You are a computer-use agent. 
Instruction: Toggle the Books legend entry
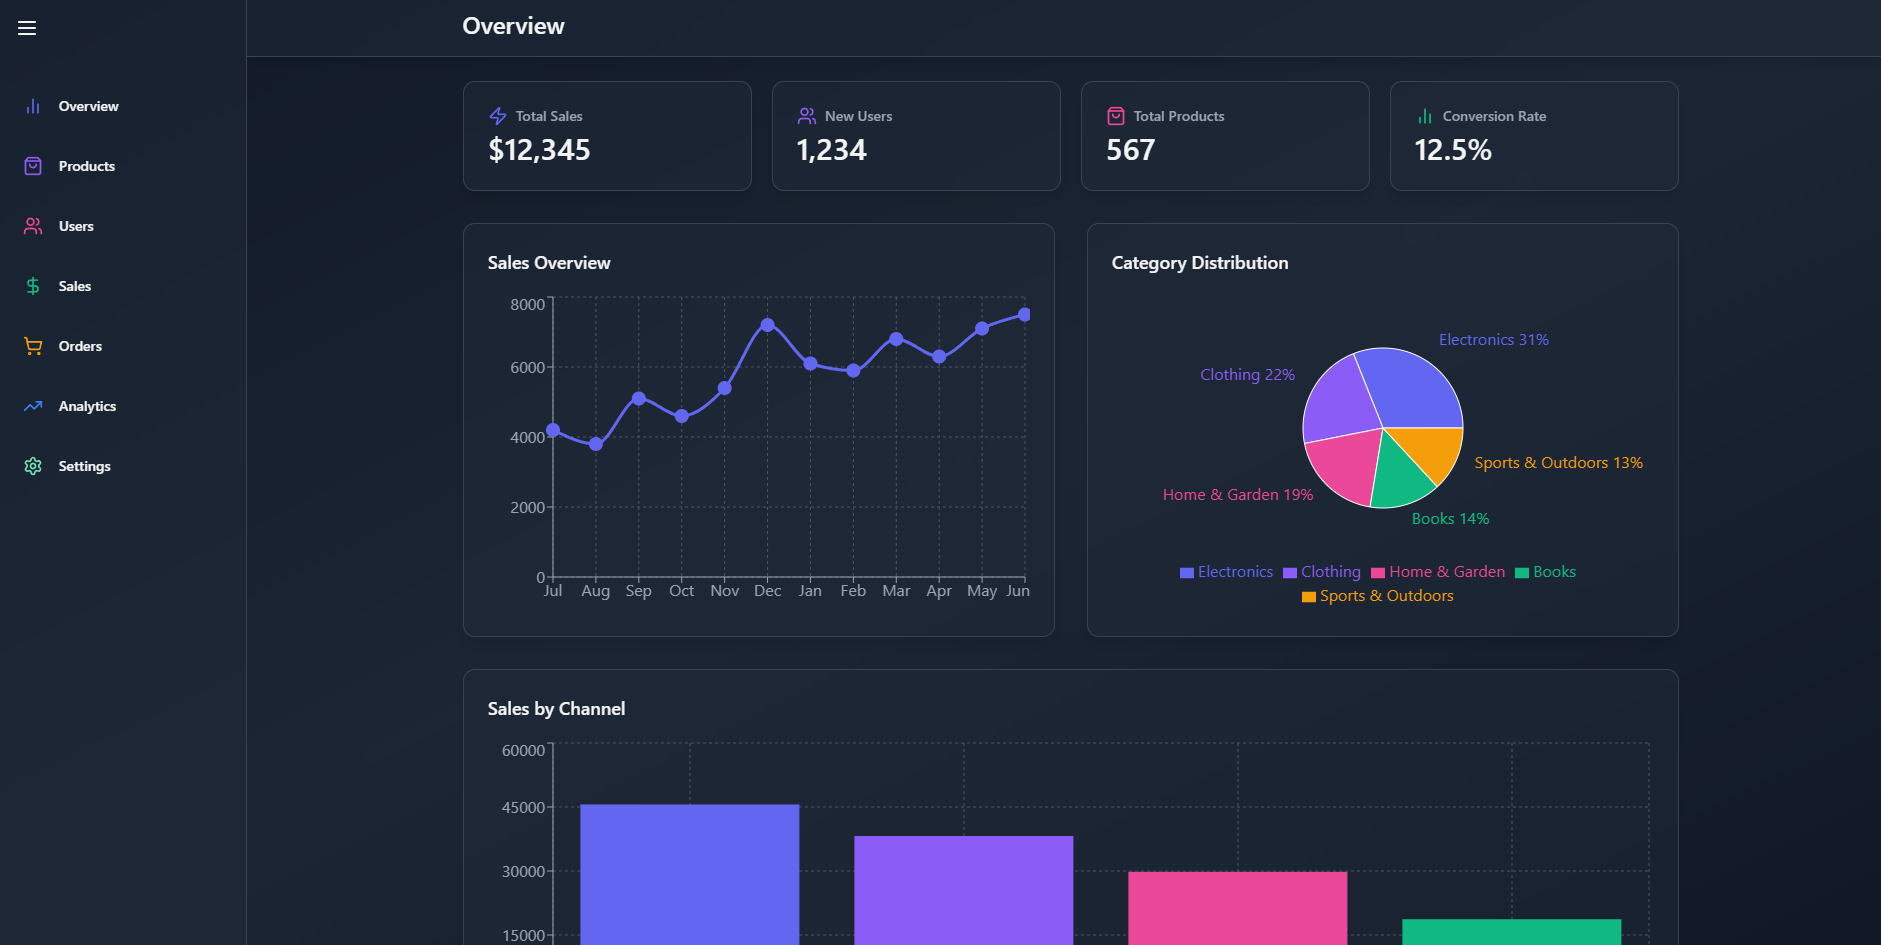[x=1546, y=571]
